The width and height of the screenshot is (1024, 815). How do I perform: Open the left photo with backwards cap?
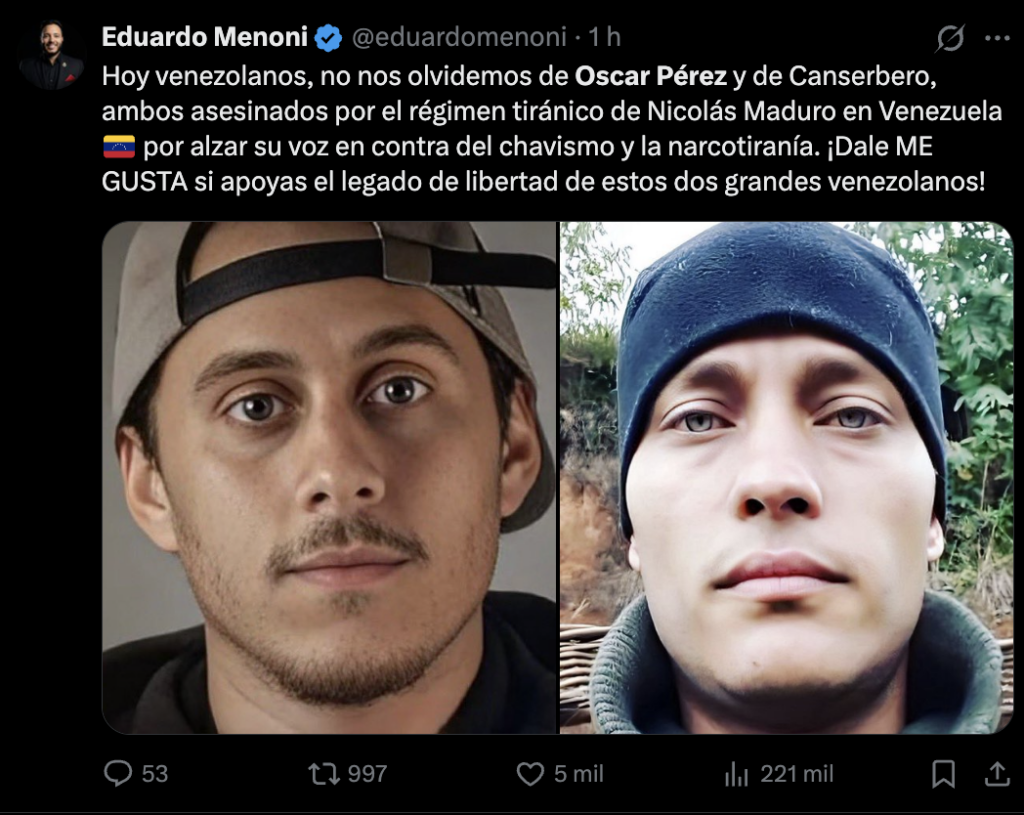[329, 477]
